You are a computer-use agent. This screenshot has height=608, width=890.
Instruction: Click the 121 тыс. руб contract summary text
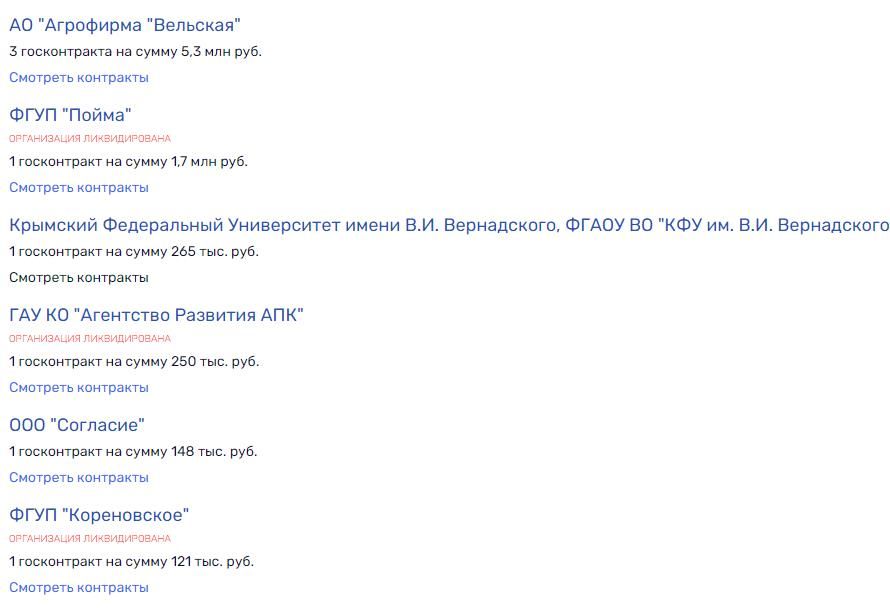pos(128,561)
